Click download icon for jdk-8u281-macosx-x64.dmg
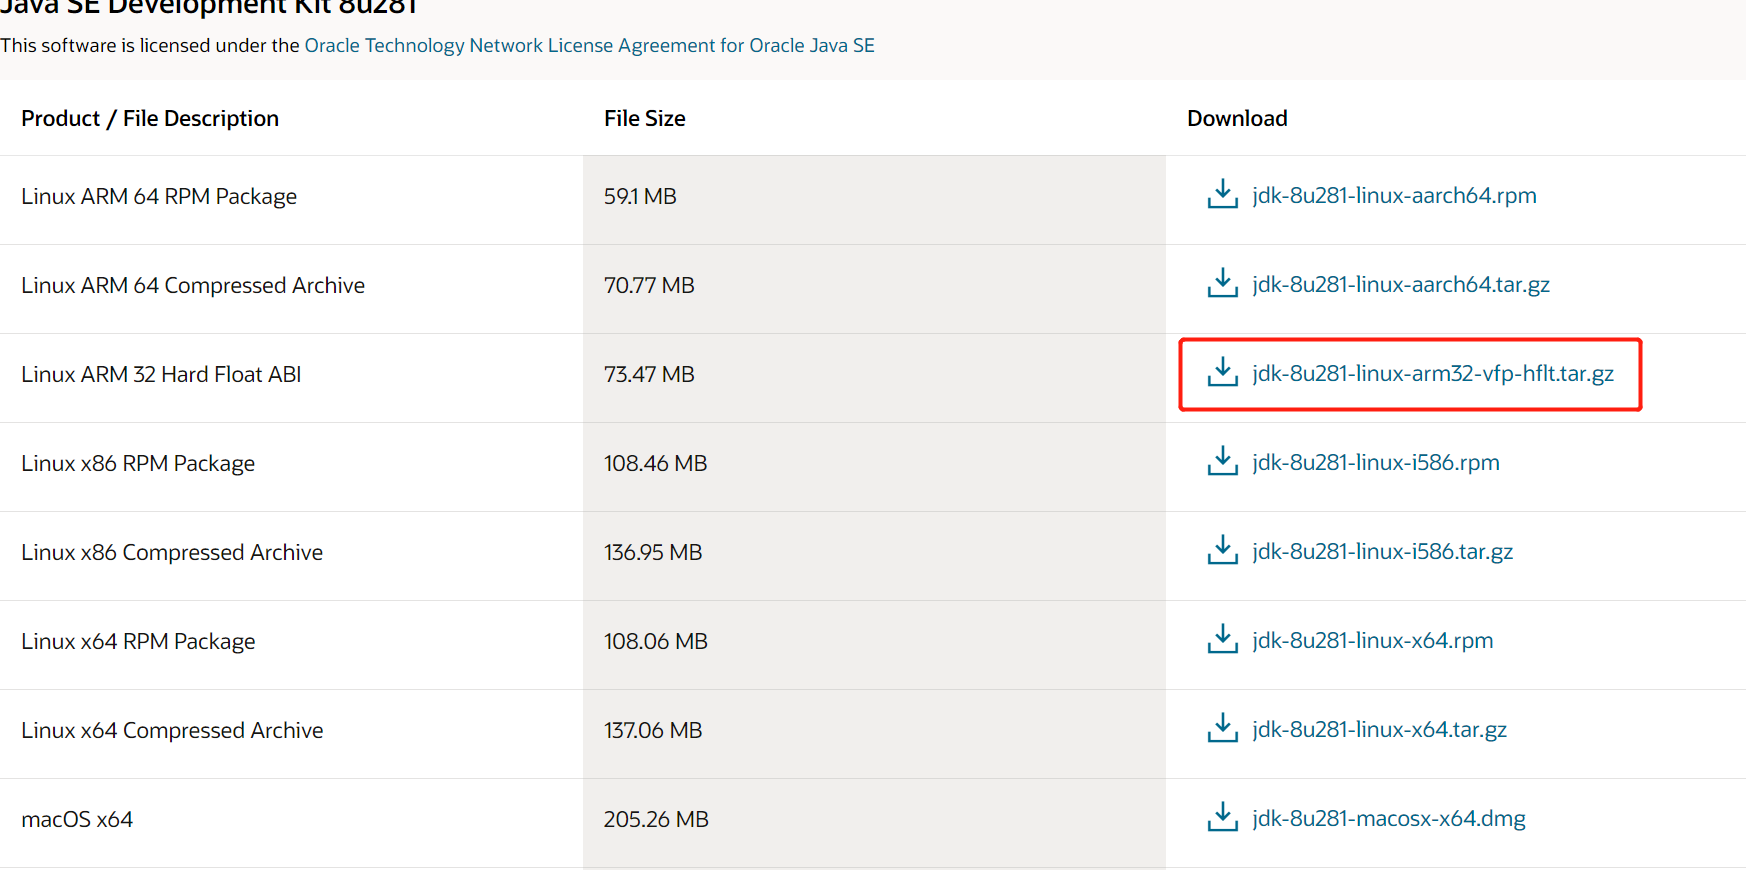The image size is (1746, 870). click(x=1222, y=817)
